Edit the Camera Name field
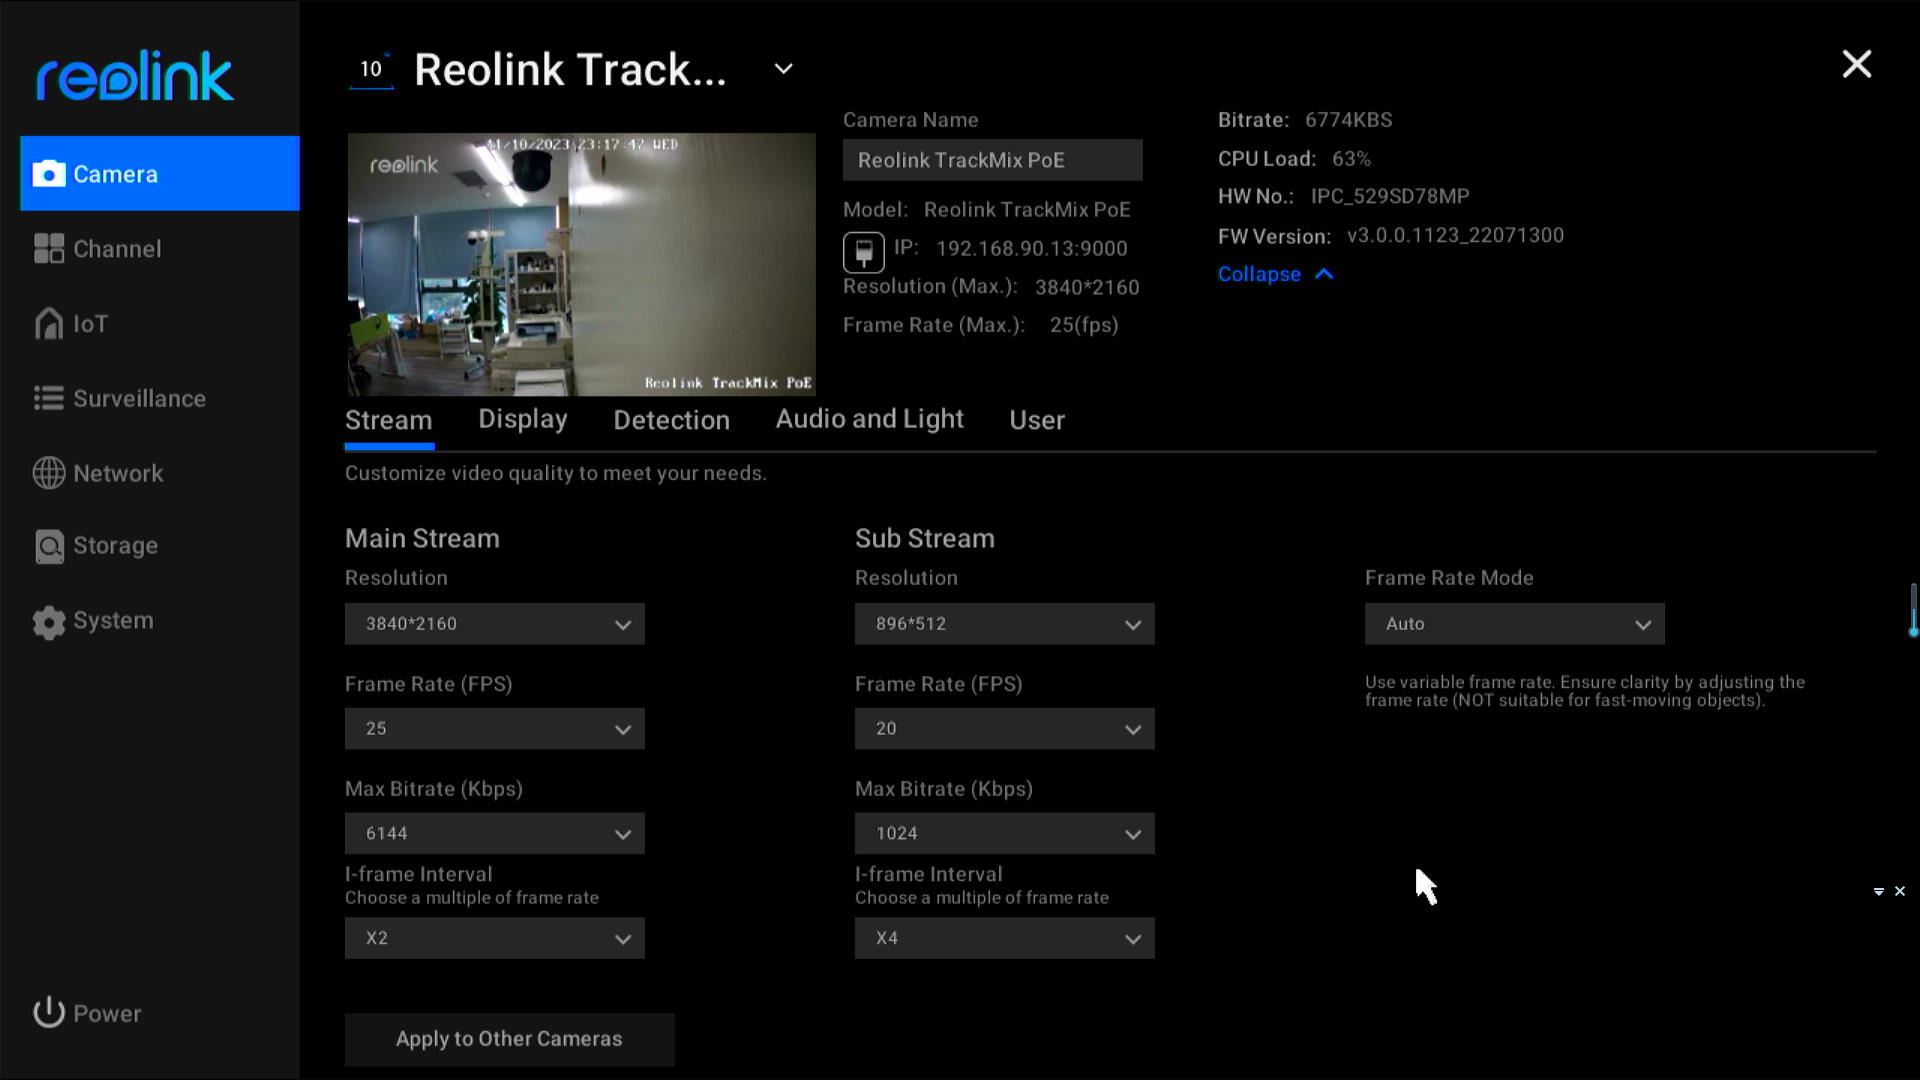Viewport: 1920px width, 1080px height. point(993,160)
